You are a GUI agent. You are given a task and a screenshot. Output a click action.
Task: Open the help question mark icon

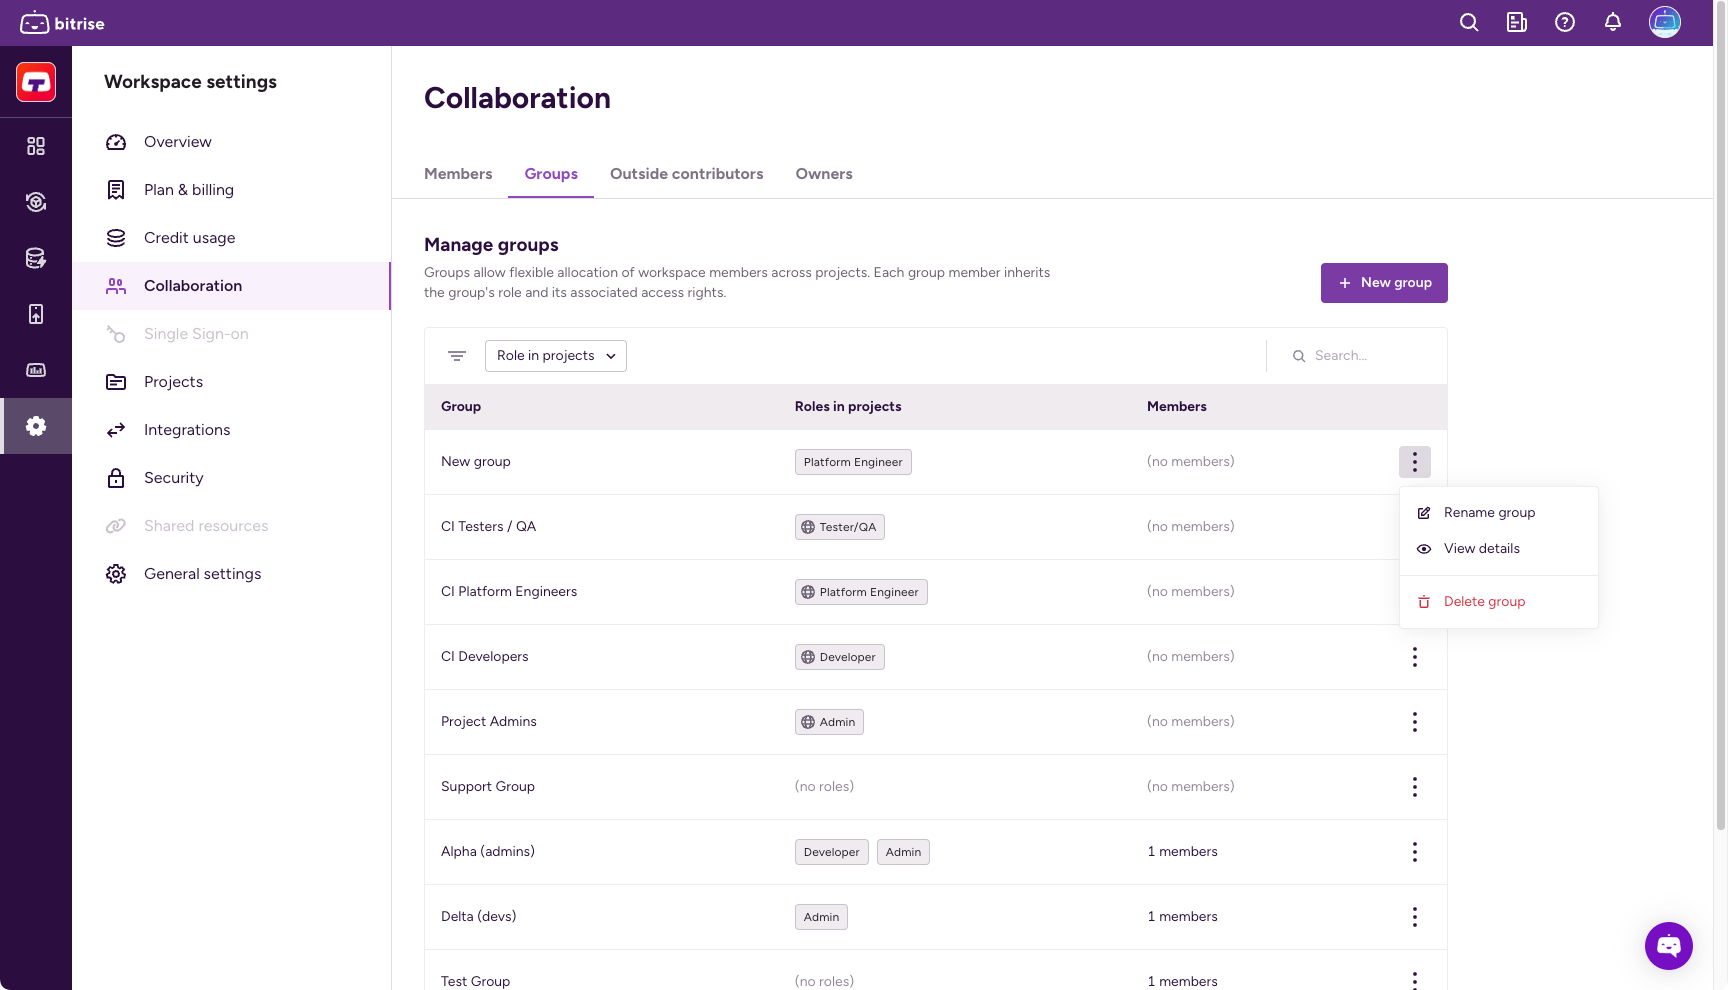tap(1564, 23)
